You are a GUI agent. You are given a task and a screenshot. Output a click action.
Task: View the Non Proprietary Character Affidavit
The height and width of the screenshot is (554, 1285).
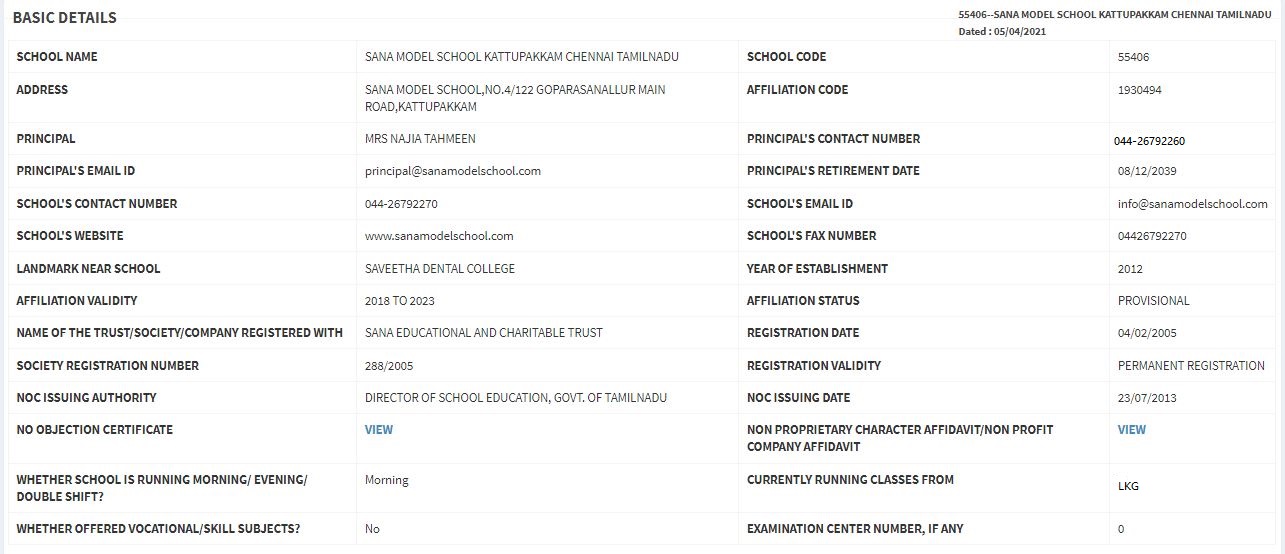(x=1132, y=430)
